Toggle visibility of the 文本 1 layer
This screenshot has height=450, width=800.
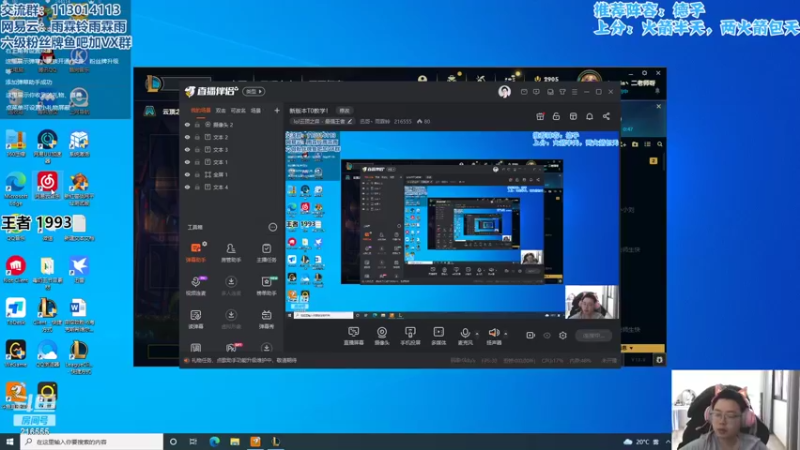click(187, 162)
